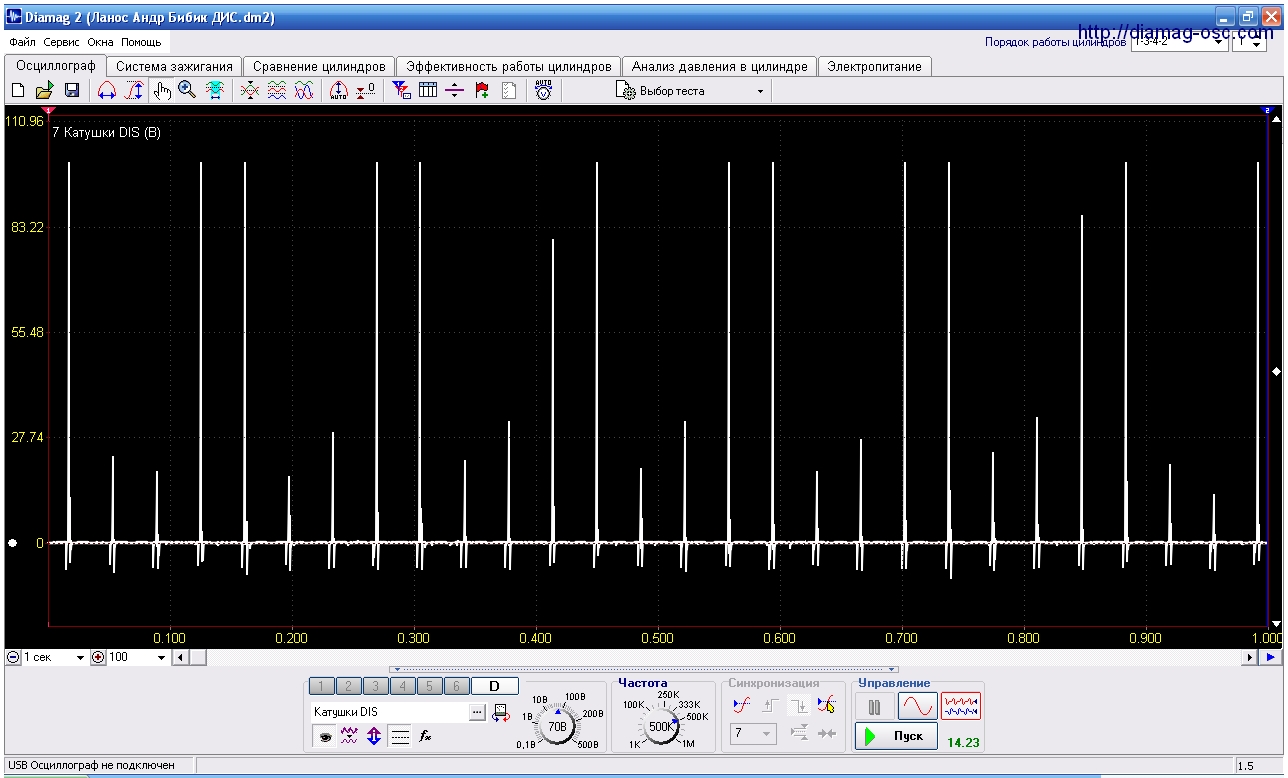Toggle the horizontal lines display button

pos(400,737)
